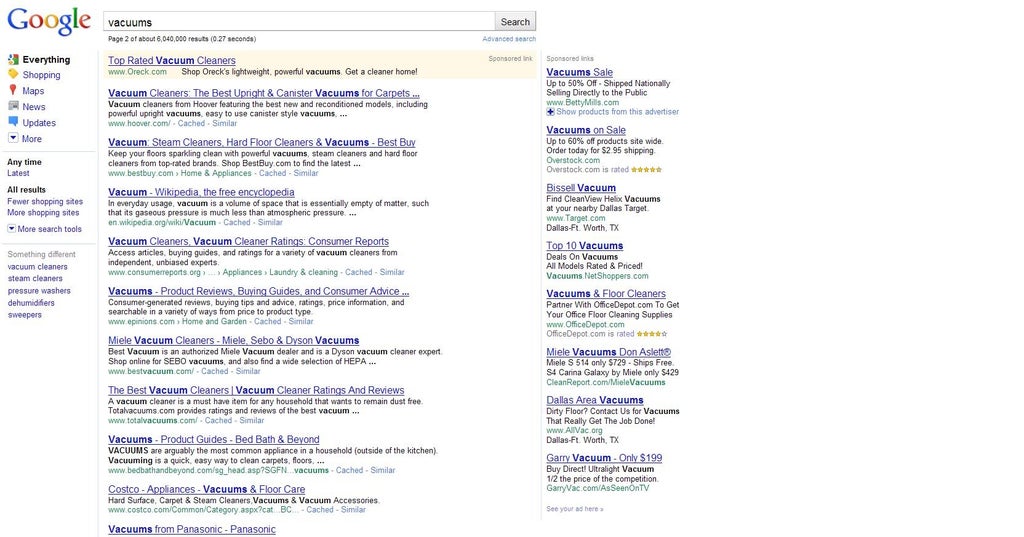1024x537 pixels.
Task: Select More shopping sites option
Action: [43, 213]
